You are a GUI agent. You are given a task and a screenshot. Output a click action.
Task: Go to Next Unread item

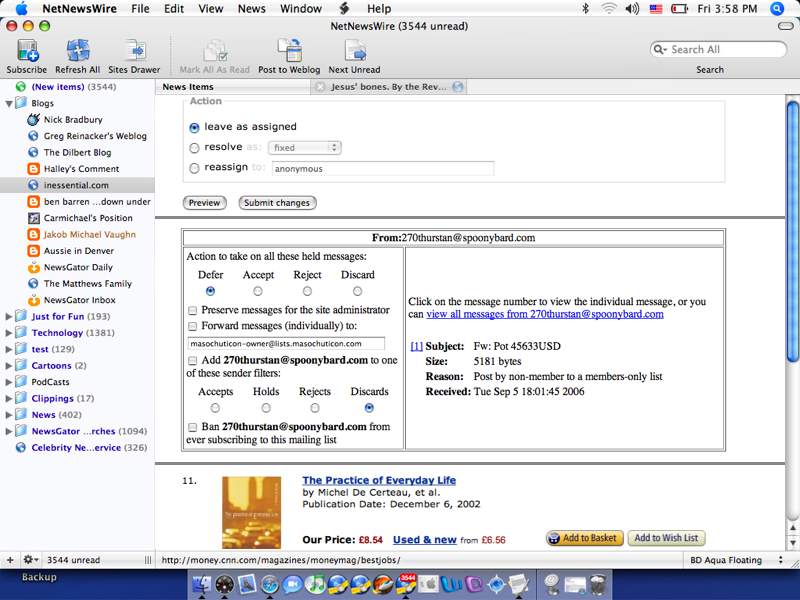[x=355, y=51]
